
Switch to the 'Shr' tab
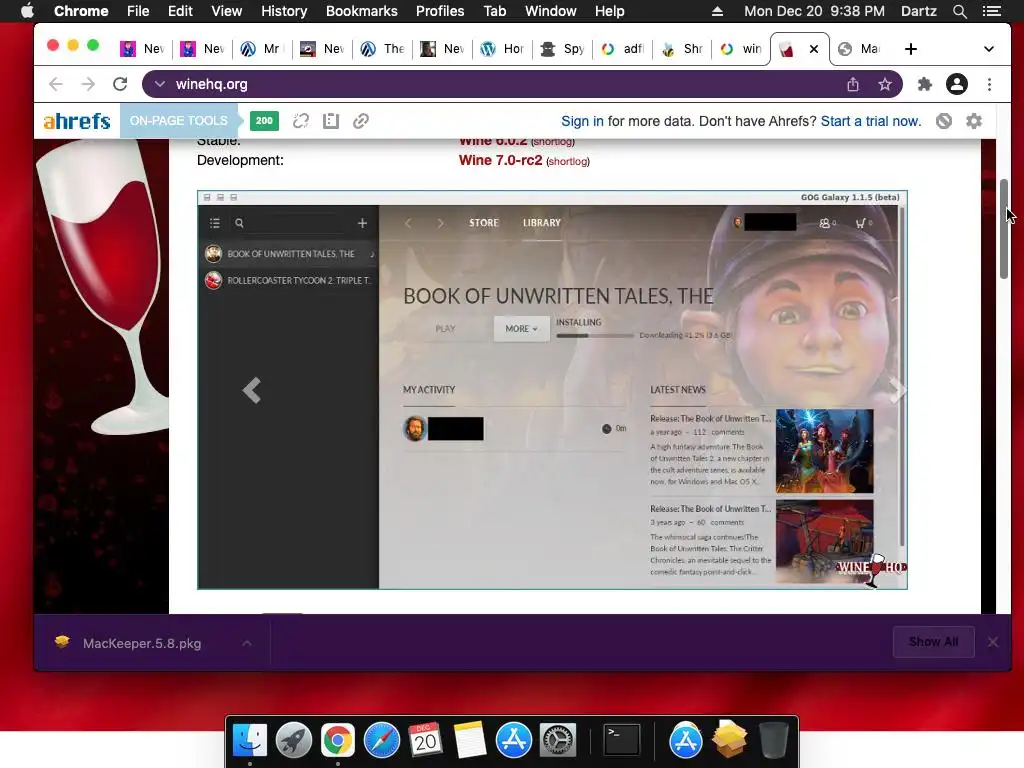683,49
